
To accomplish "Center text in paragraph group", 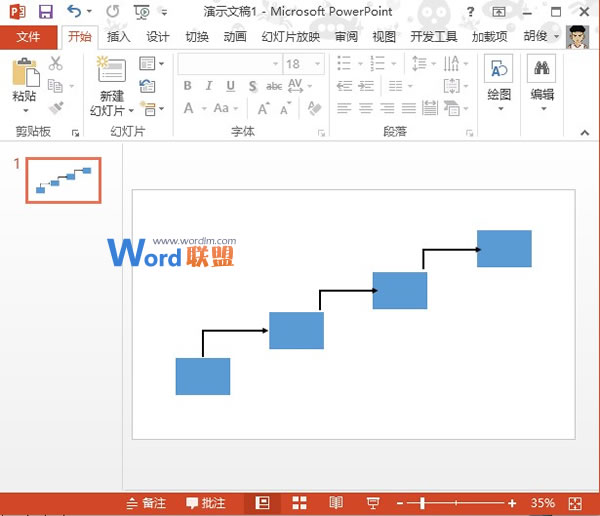I will (x=365, y=109).
